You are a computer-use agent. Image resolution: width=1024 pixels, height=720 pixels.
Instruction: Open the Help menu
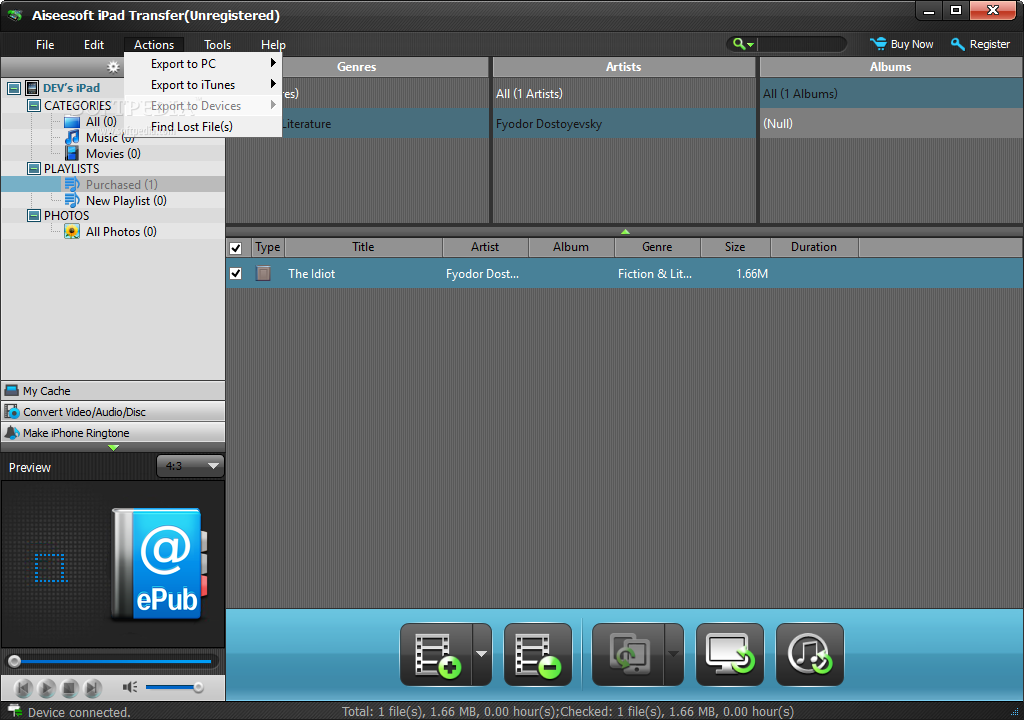pyautogui.click(x=273, y=44)
